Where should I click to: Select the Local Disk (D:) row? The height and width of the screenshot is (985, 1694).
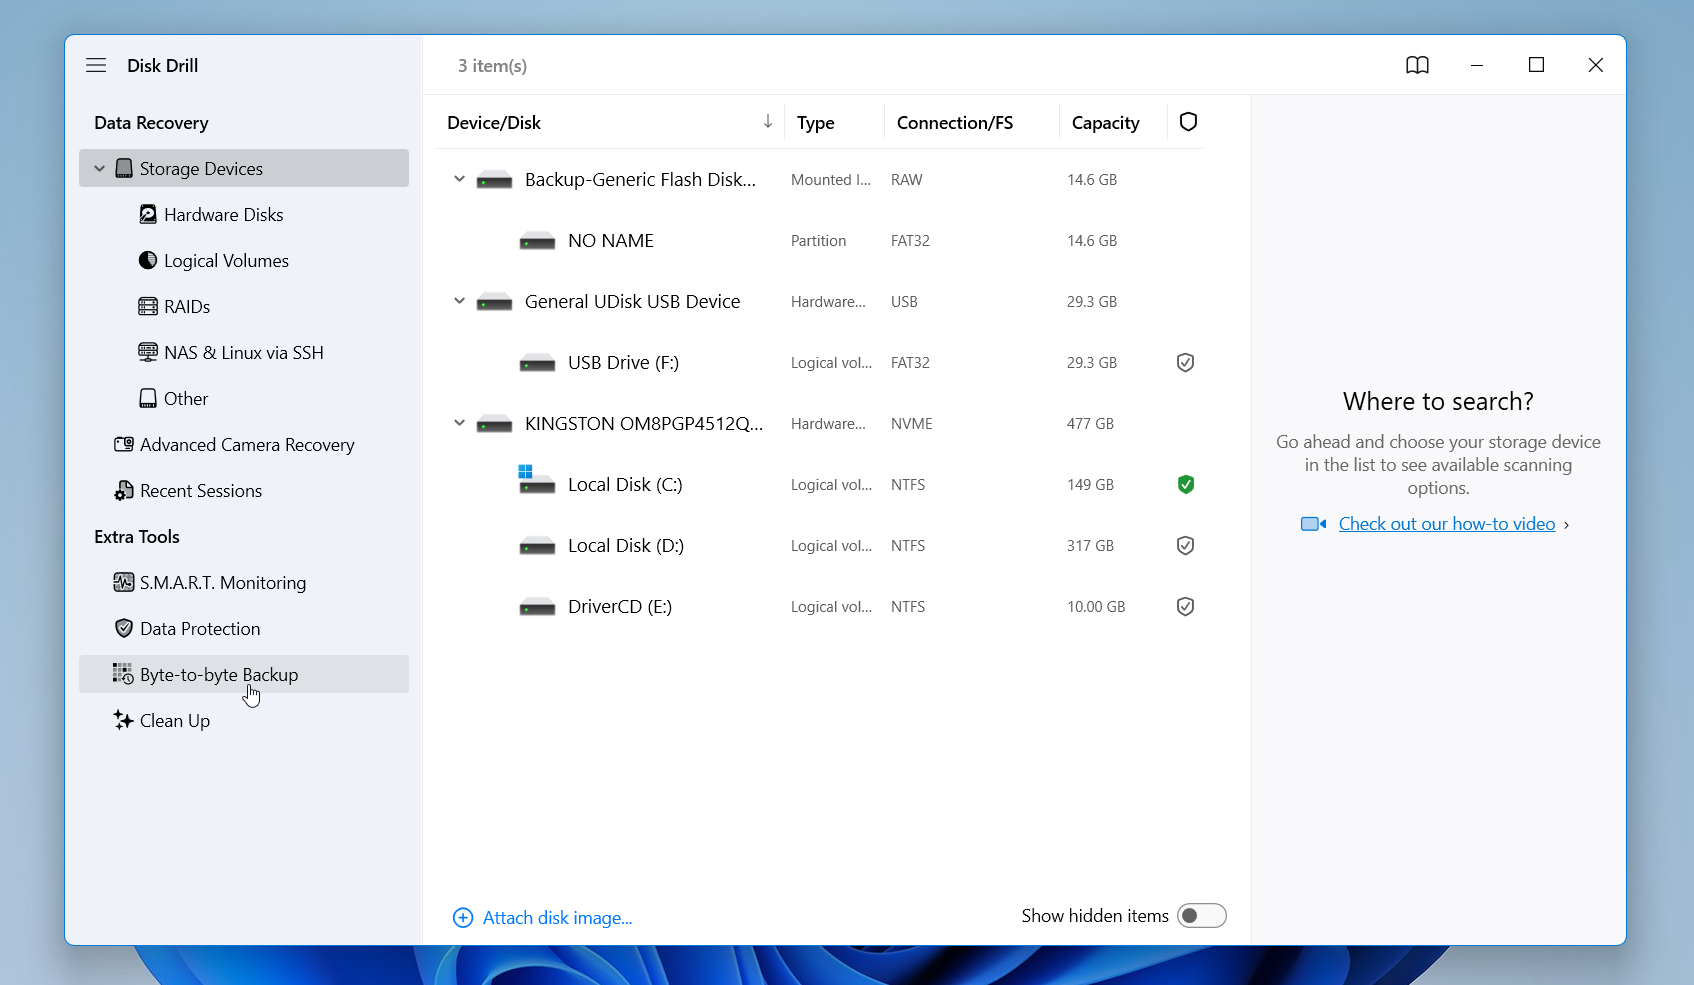tap(624, 545)
